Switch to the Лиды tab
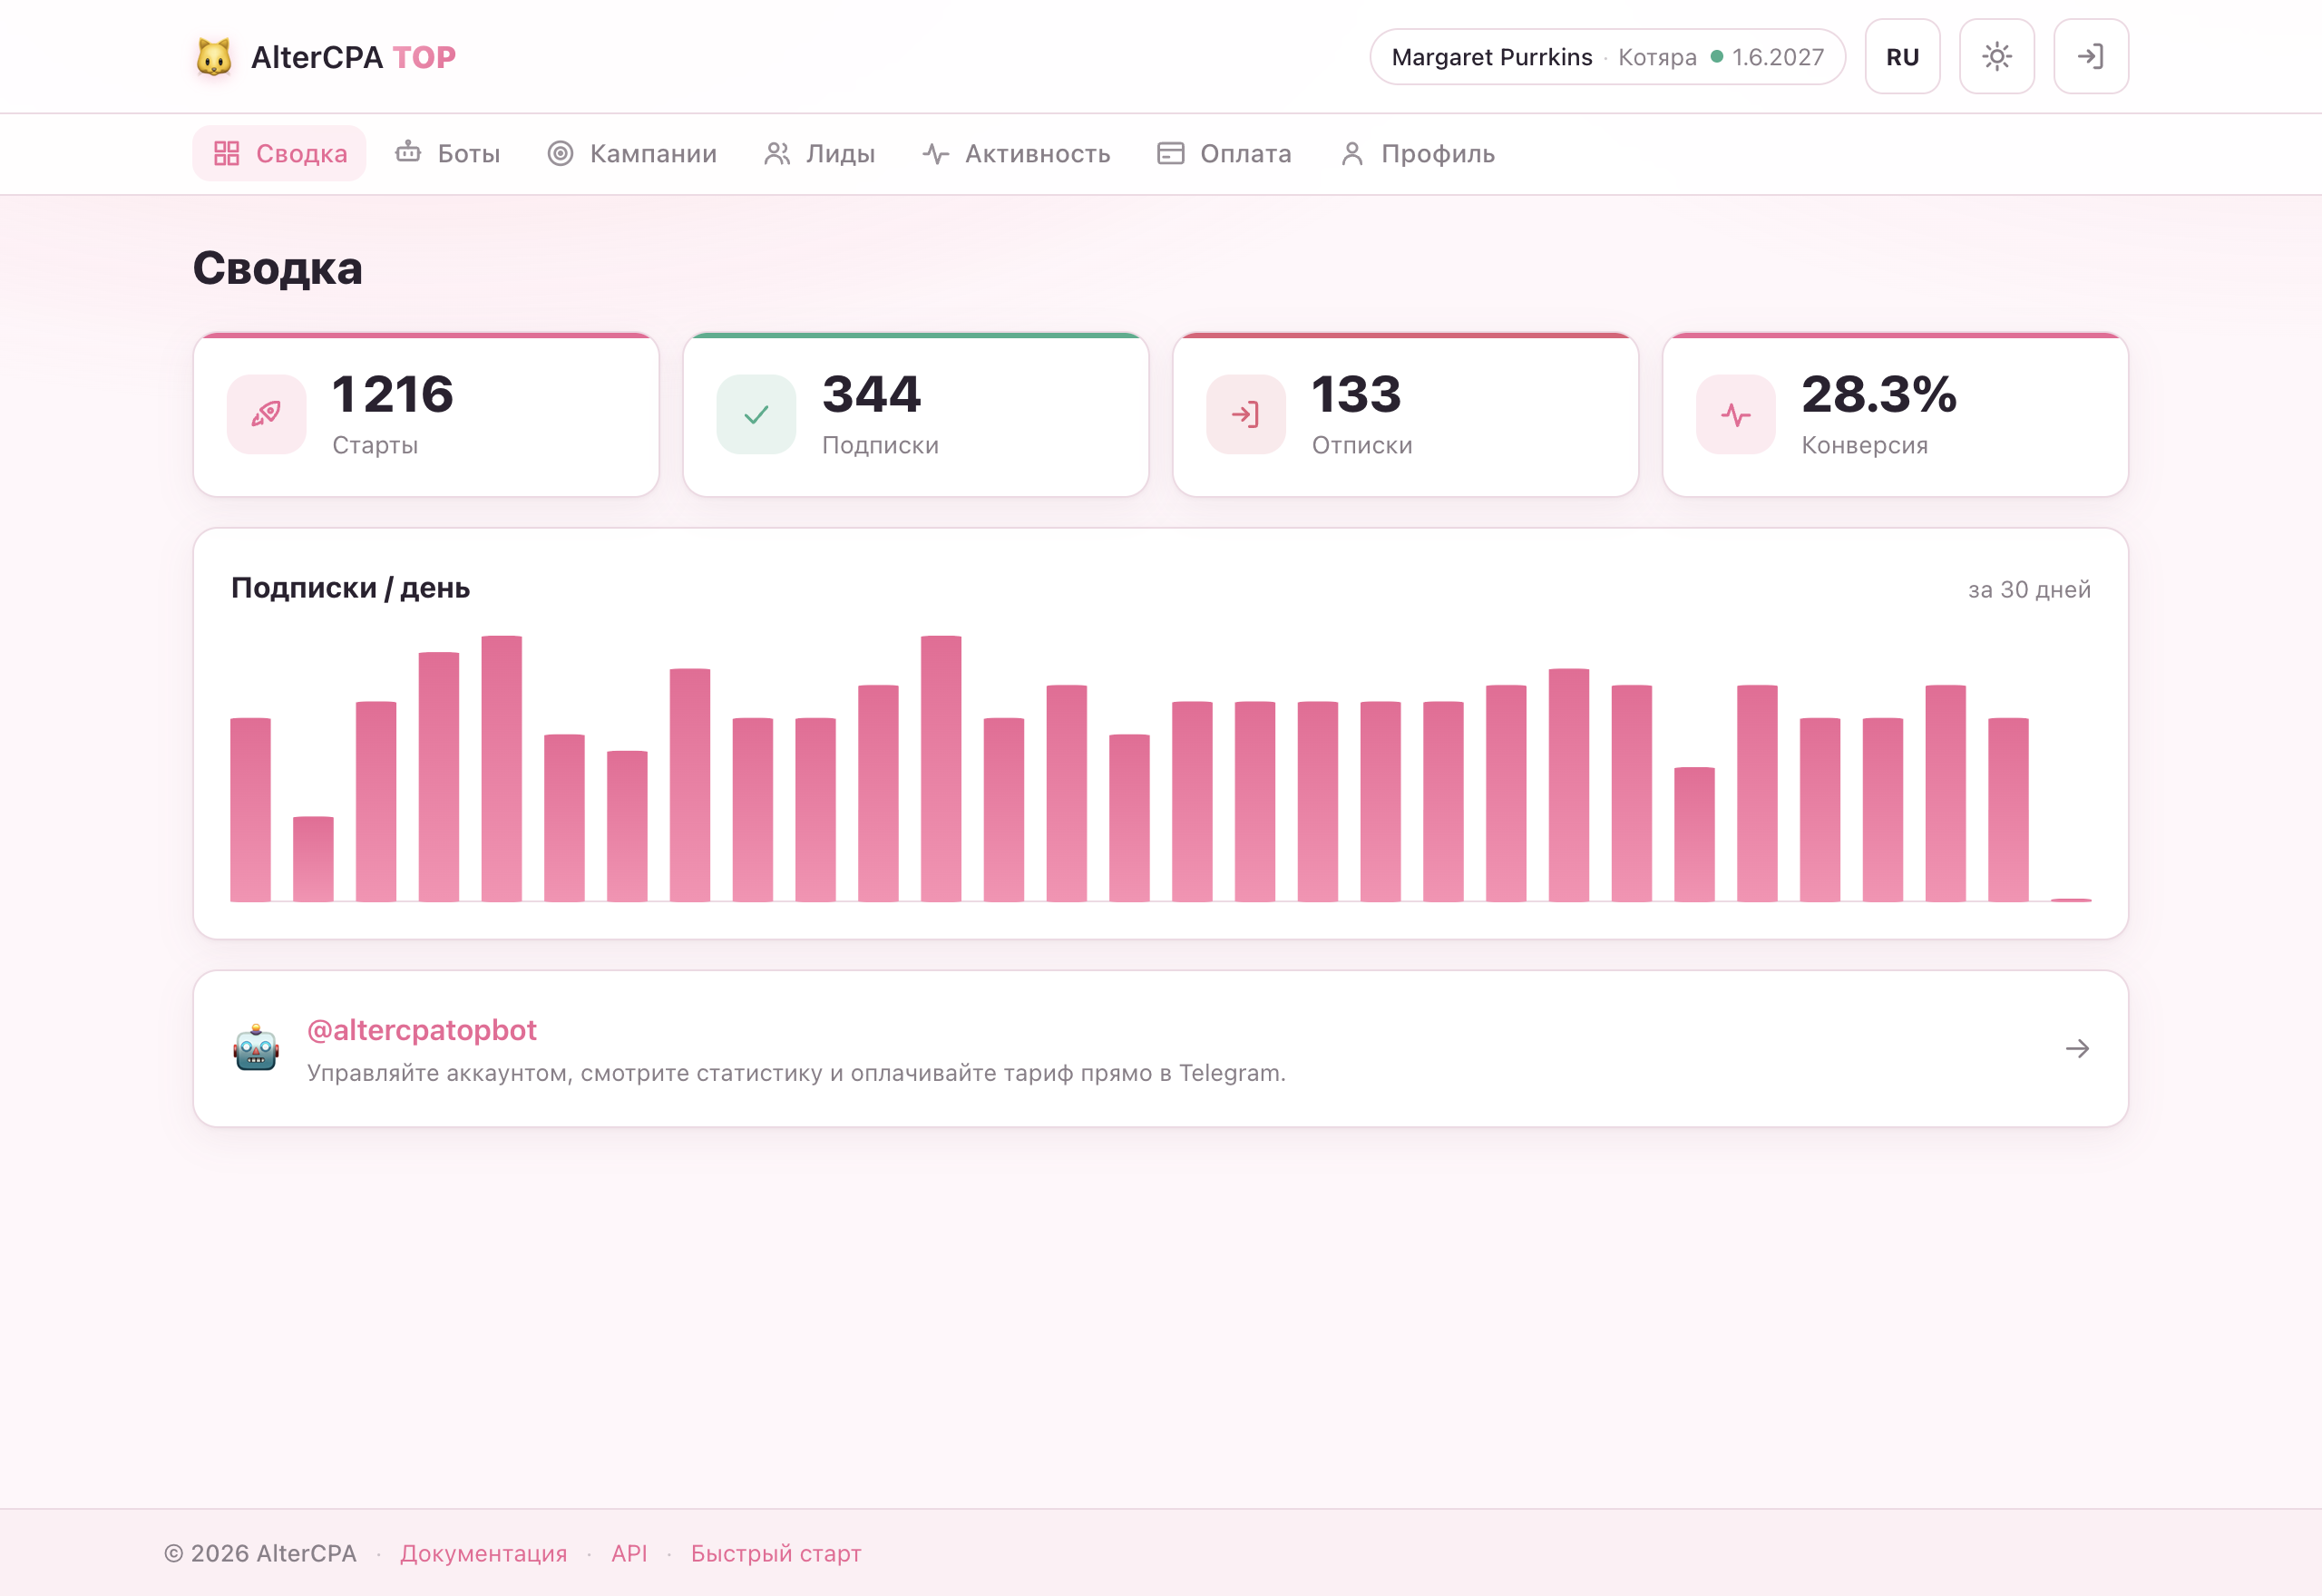2322x1596 pixels. pos(819,153)
